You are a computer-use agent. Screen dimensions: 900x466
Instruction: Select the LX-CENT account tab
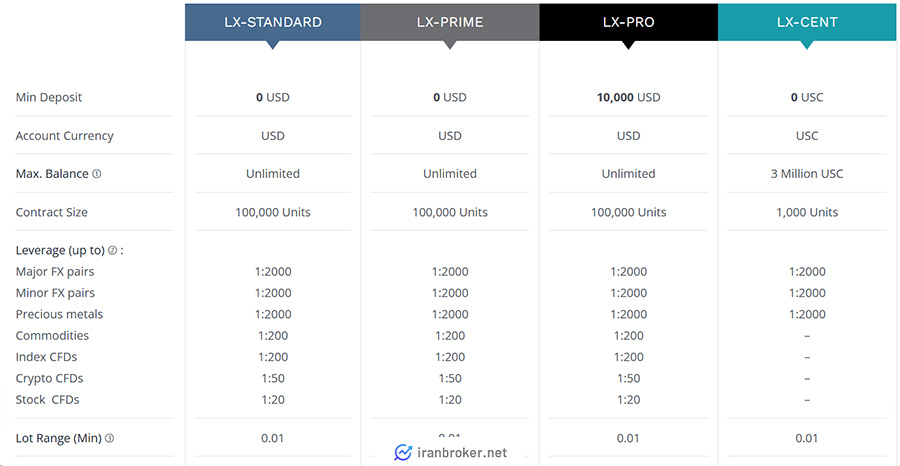click(807, 22)
